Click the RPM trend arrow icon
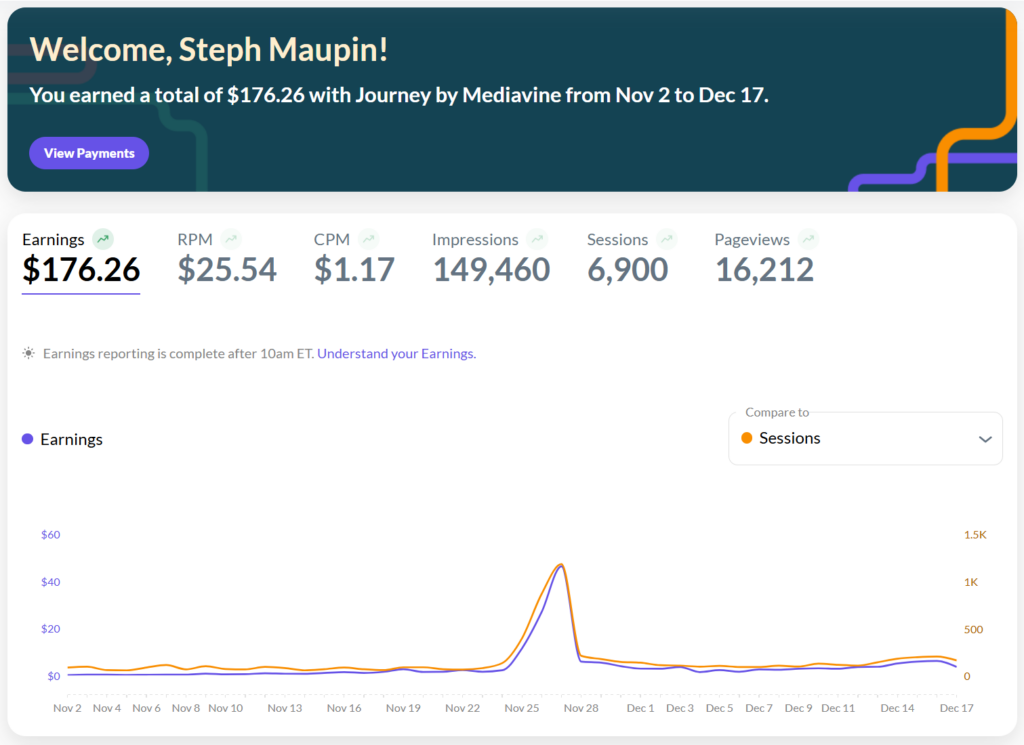 pos(232,239)
